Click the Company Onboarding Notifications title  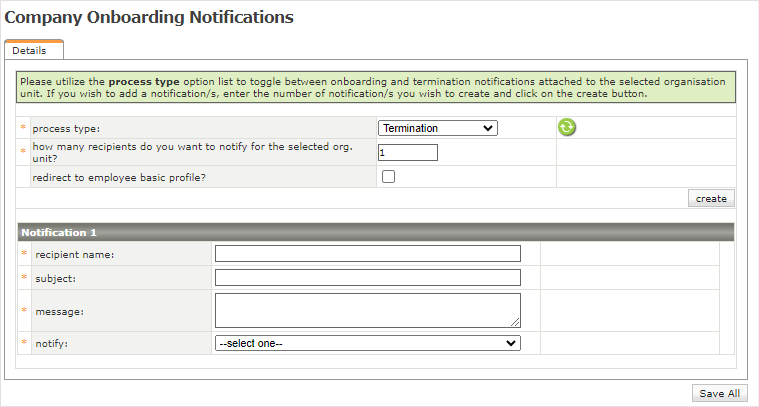pyautogui.click(x=149, y=17)
